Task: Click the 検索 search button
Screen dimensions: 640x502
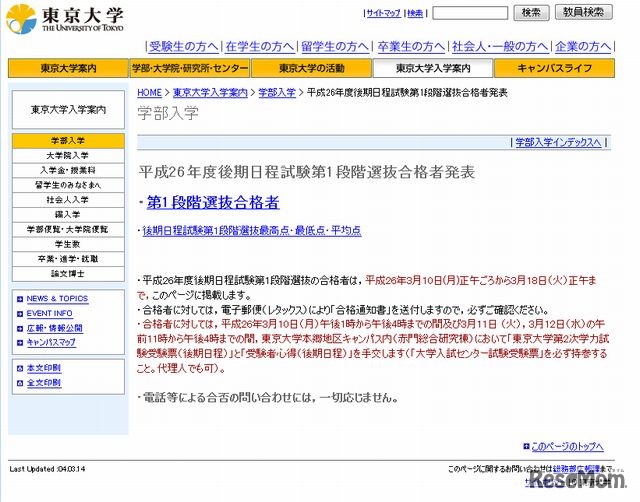Action: click(531, 13)
